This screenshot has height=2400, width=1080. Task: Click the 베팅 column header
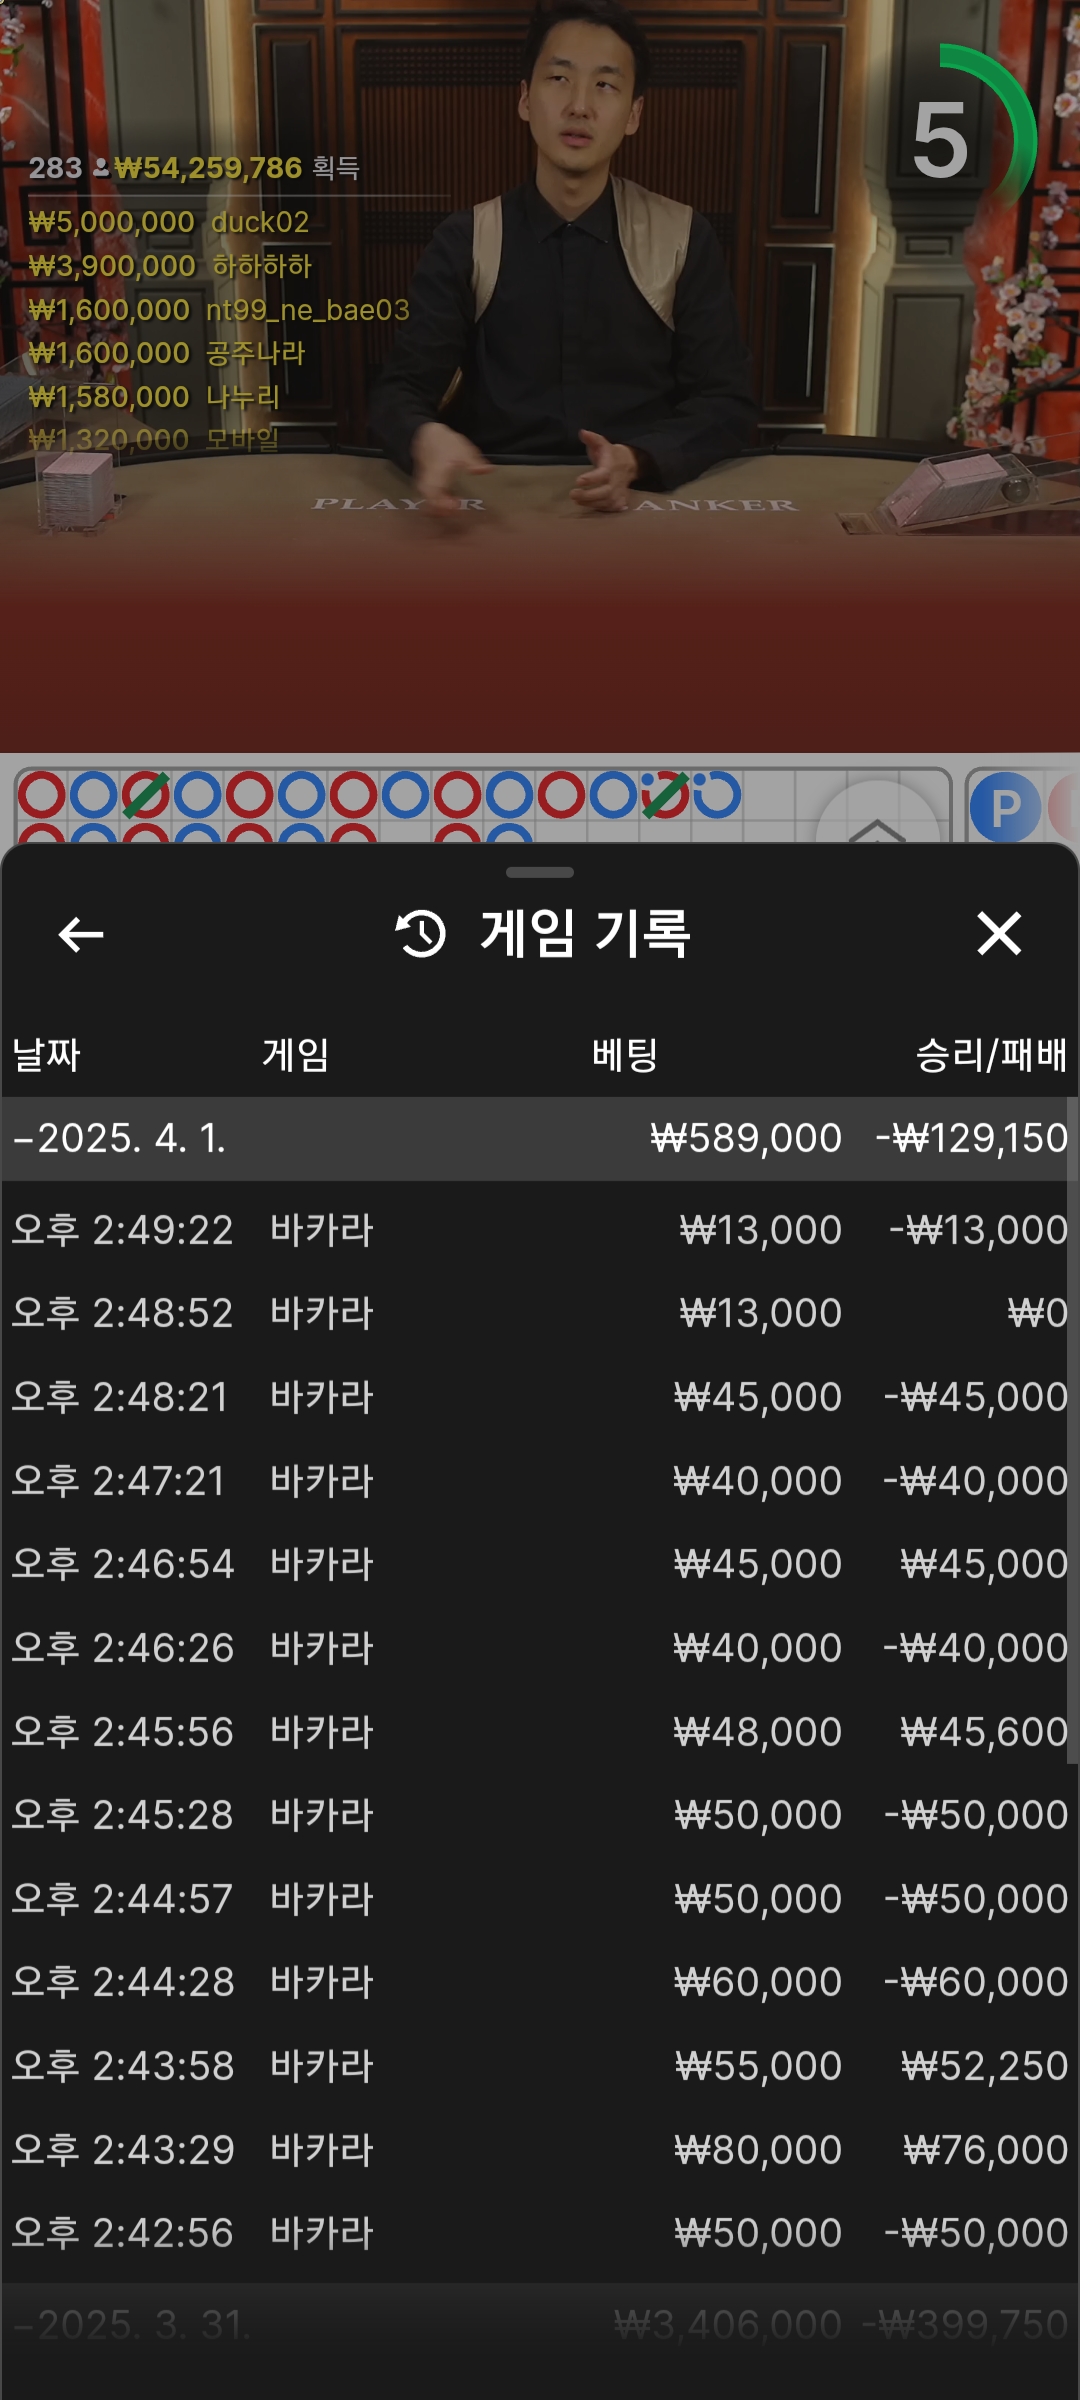click(624, 1055)
